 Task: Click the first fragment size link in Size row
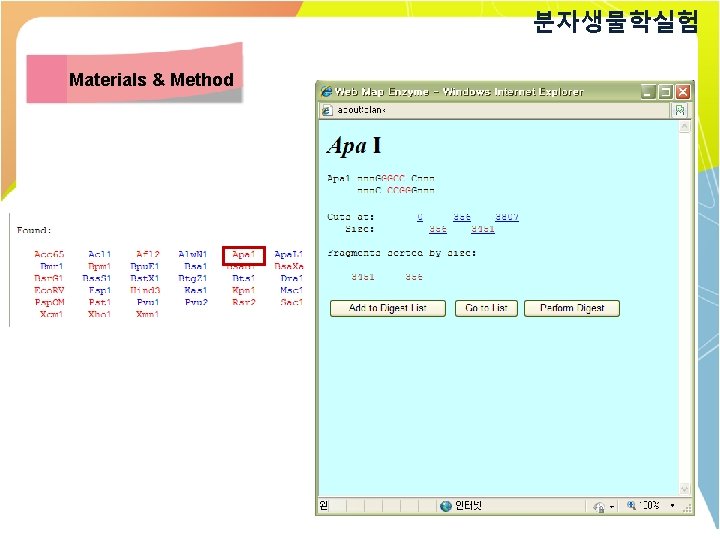click(x=438, y=229)
